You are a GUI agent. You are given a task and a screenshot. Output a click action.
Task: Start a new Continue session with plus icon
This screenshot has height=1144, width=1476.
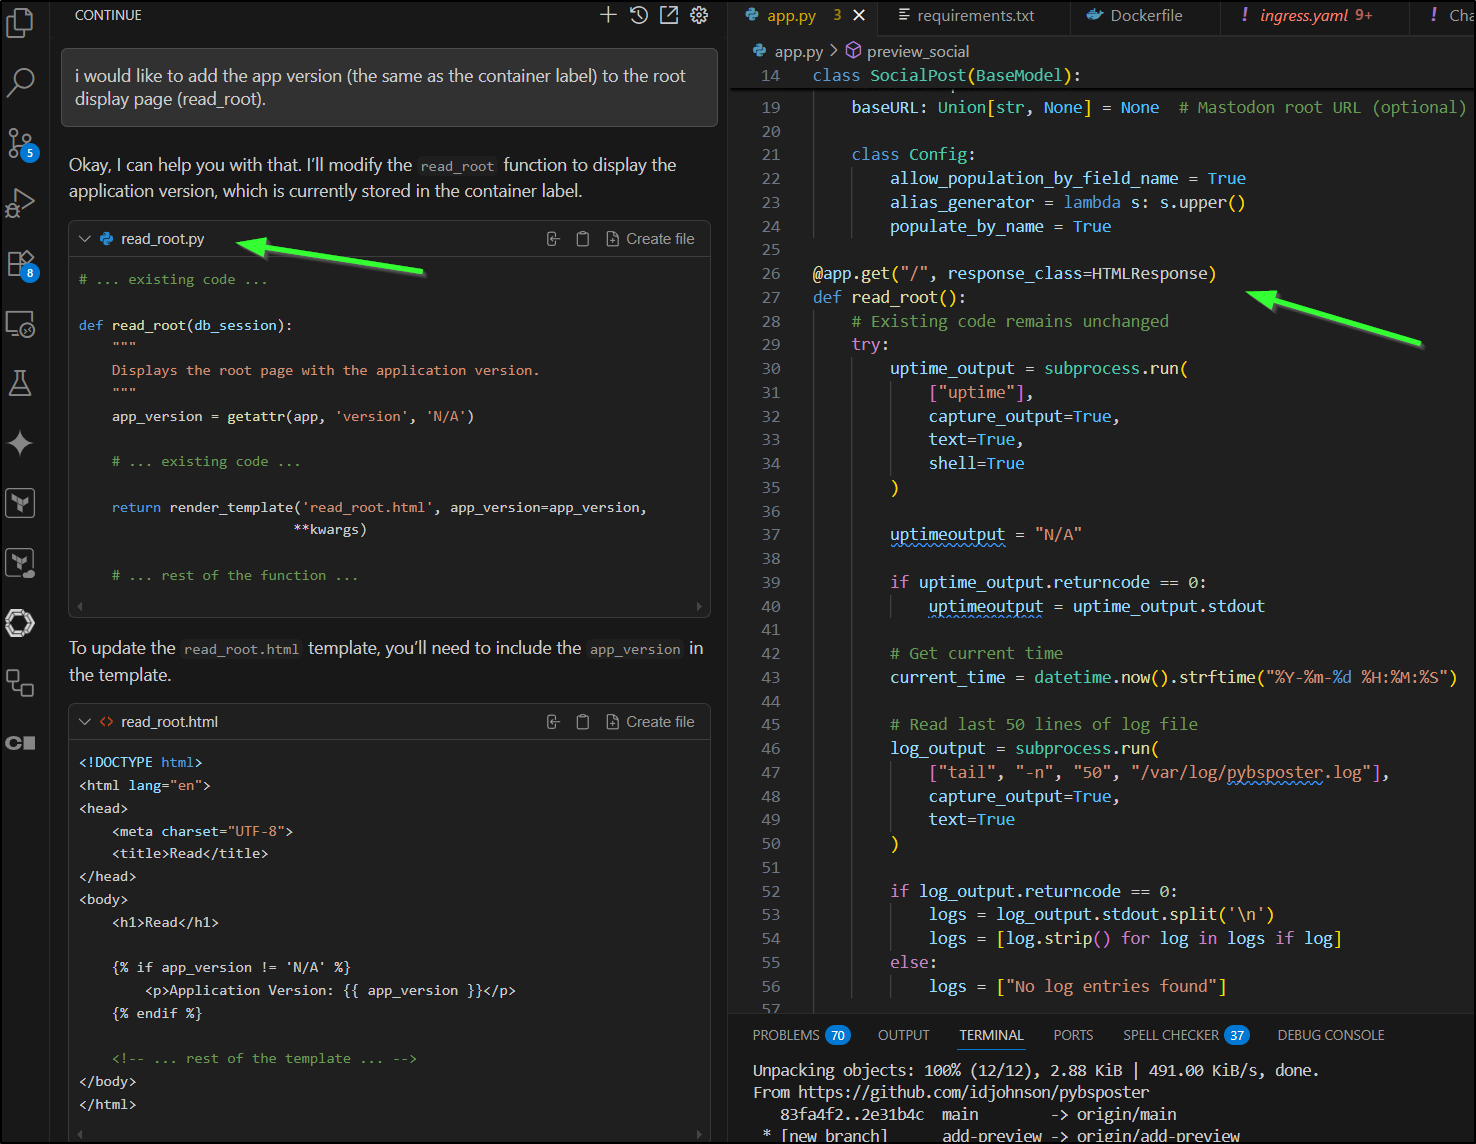(x=608, y=15)
